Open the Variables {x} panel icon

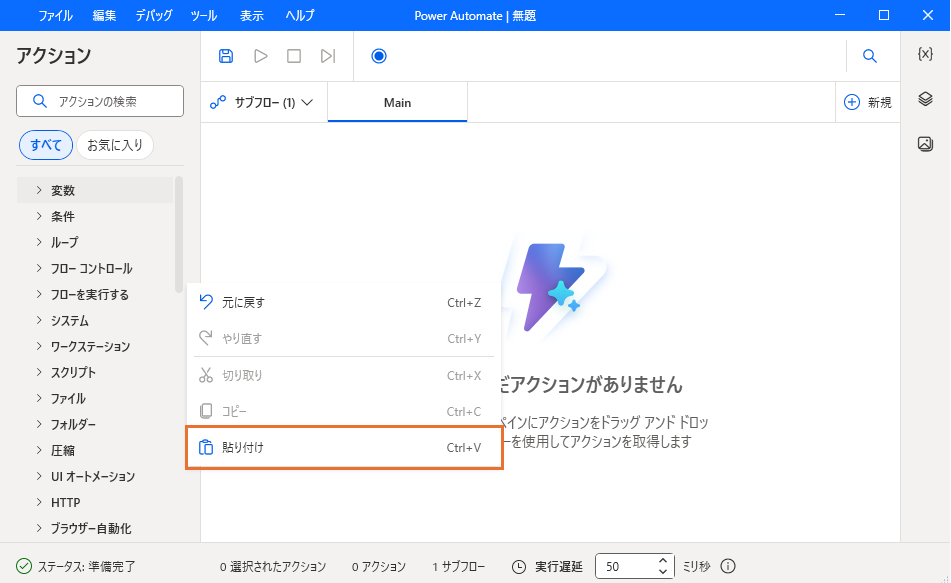(x=925, y=54)
